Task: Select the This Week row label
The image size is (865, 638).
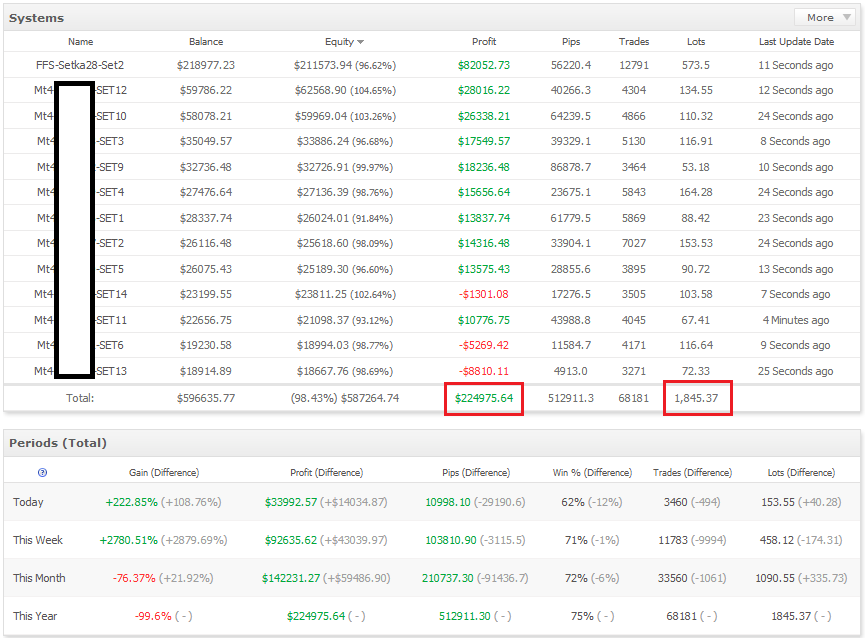Action: coord(38,540)
